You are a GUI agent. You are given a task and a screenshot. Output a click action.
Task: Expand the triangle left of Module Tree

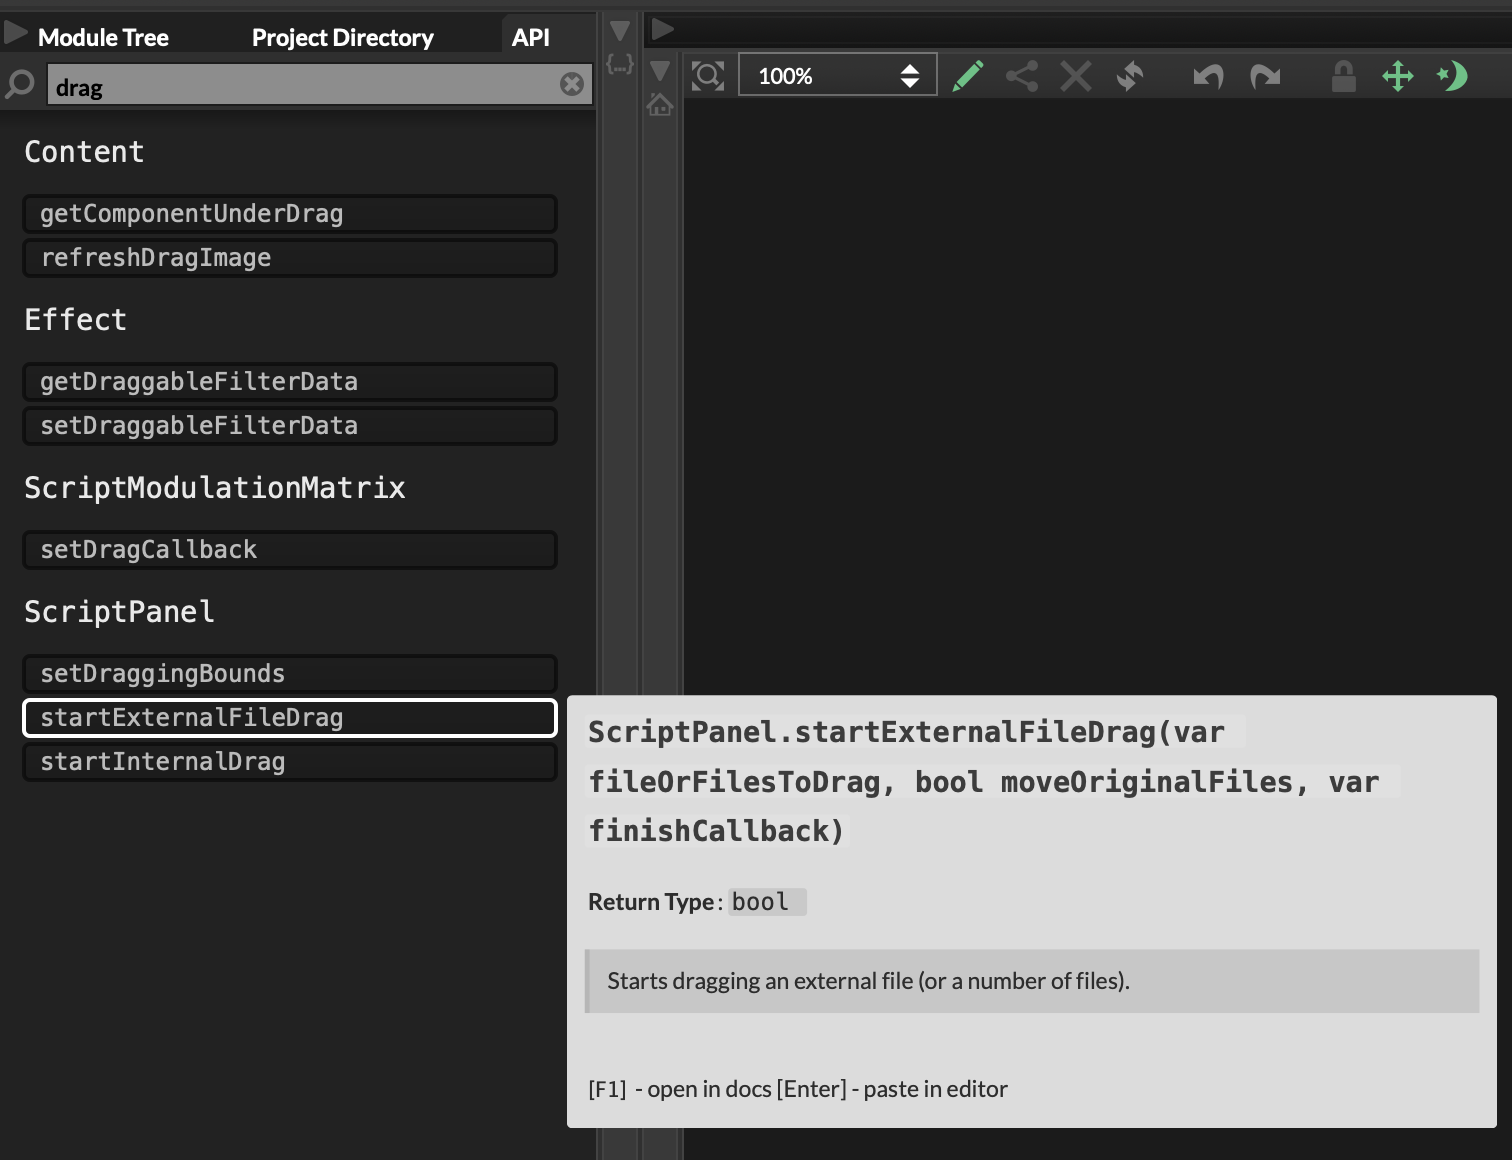click(16, 34)
